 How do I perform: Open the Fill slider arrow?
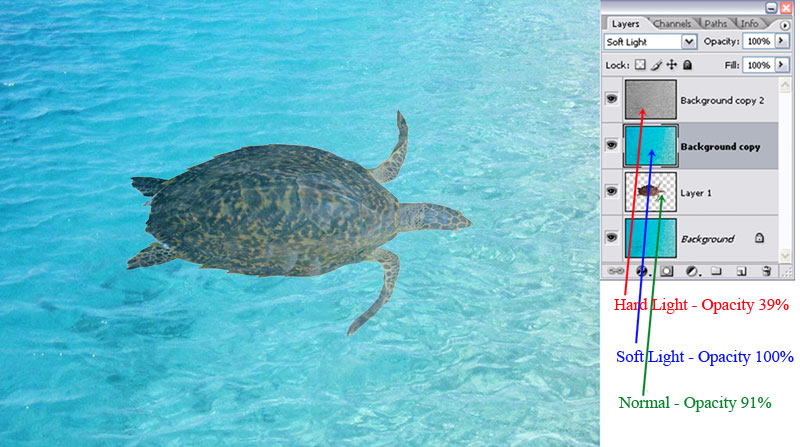[x=781, y=64]
